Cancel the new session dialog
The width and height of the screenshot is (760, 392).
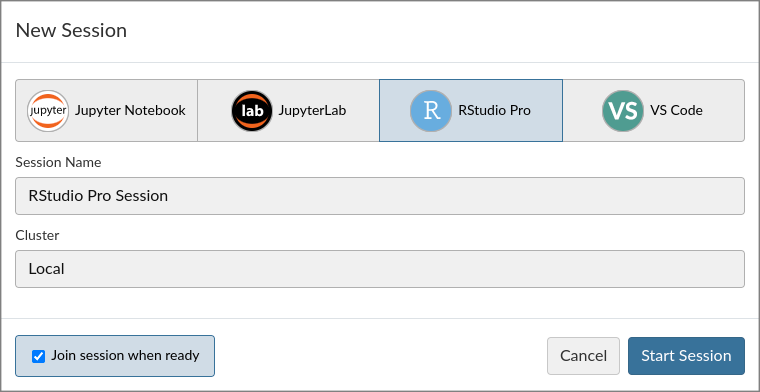point(584,356)
